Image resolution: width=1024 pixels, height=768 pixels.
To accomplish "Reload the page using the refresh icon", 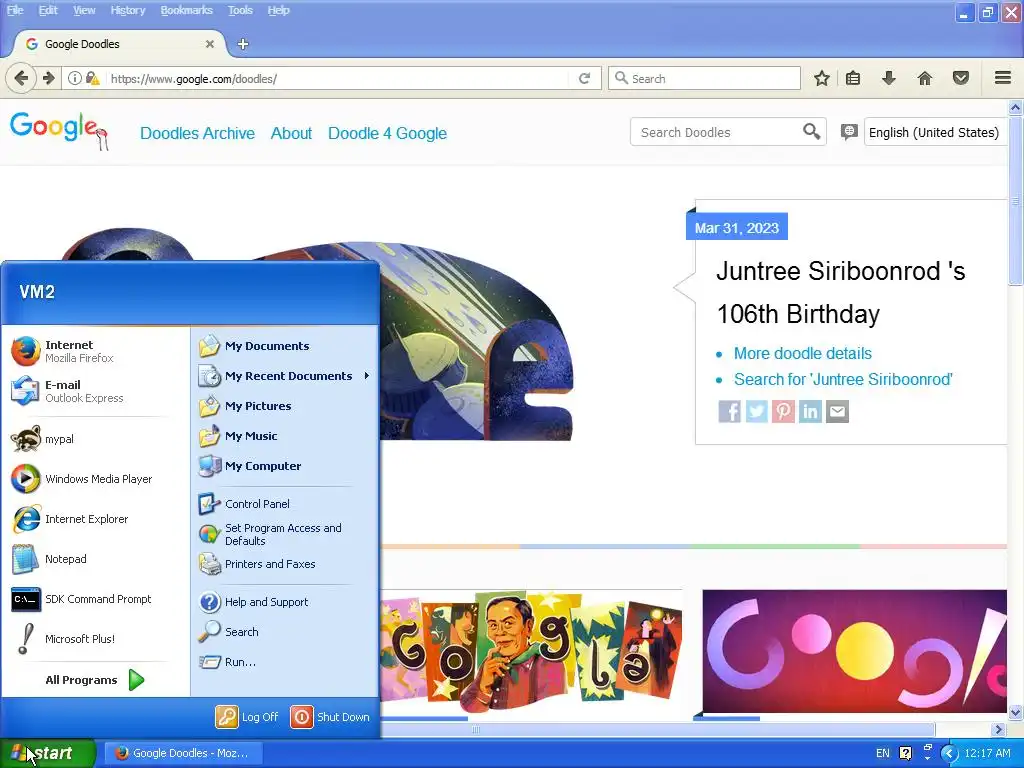I will (584, 78).
